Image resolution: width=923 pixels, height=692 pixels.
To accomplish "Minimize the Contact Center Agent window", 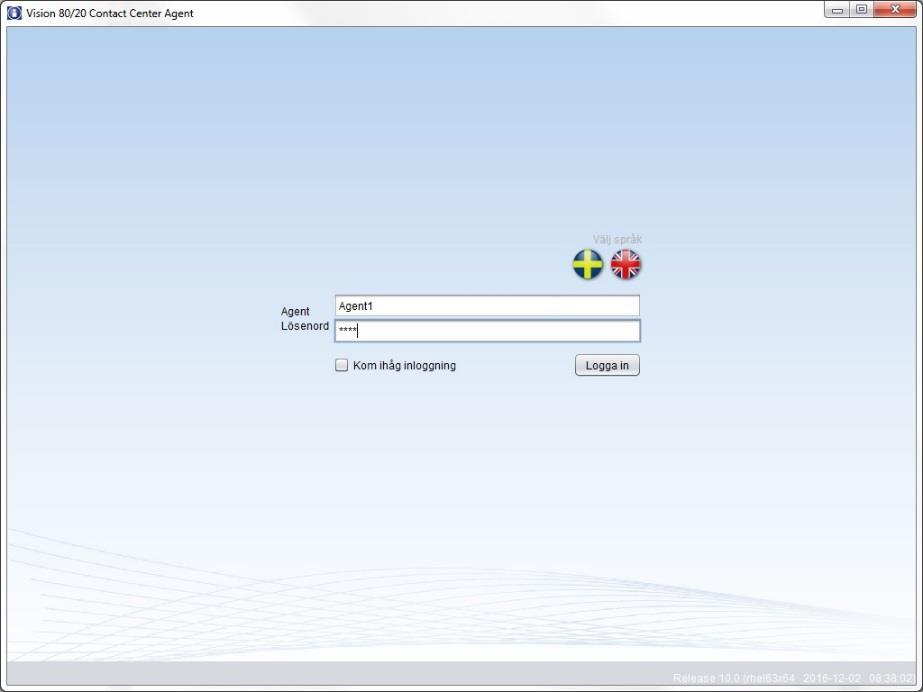I will point(836,10).
